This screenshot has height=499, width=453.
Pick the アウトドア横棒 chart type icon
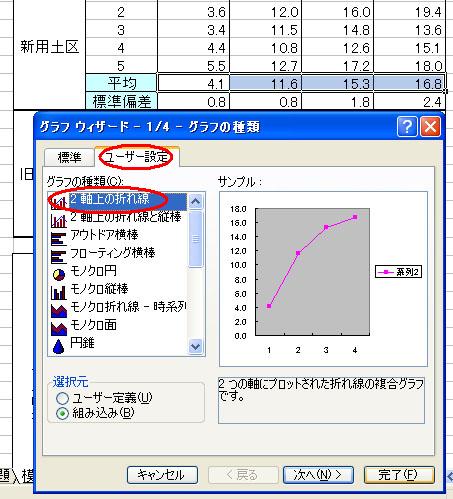tap(59, 238)
